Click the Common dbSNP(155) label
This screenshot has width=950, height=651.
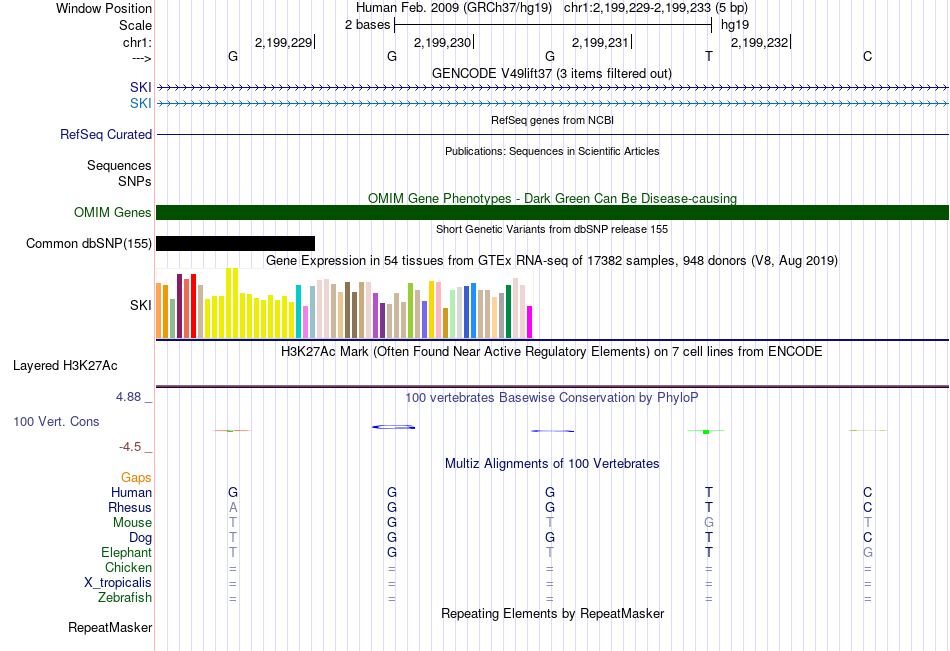coord(89,244)
